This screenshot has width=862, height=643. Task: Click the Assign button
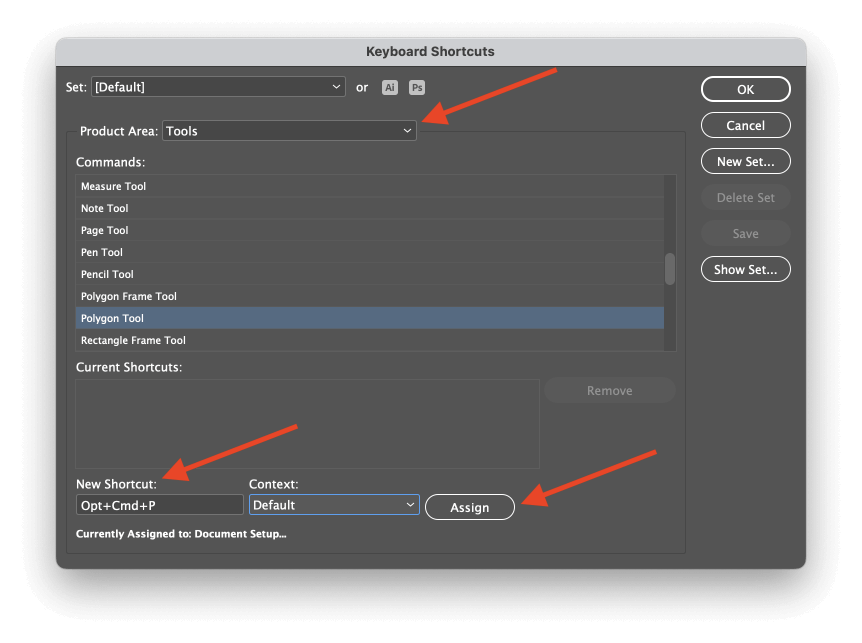tap(470, 507)
